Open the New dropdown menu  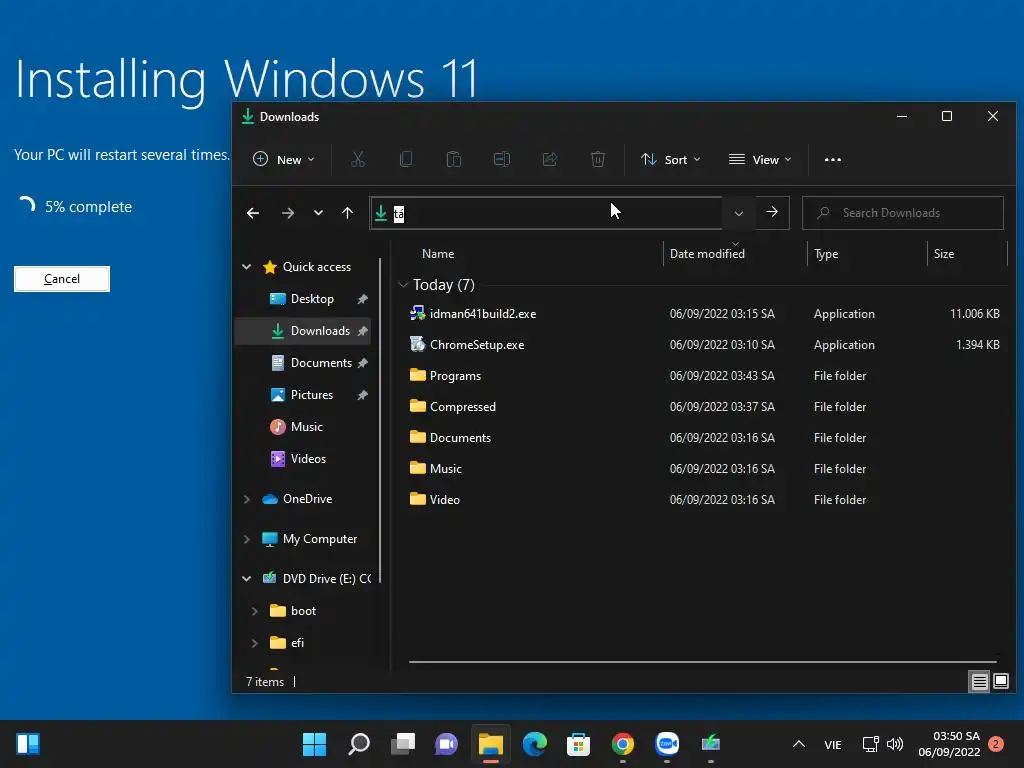coord(283,159)
